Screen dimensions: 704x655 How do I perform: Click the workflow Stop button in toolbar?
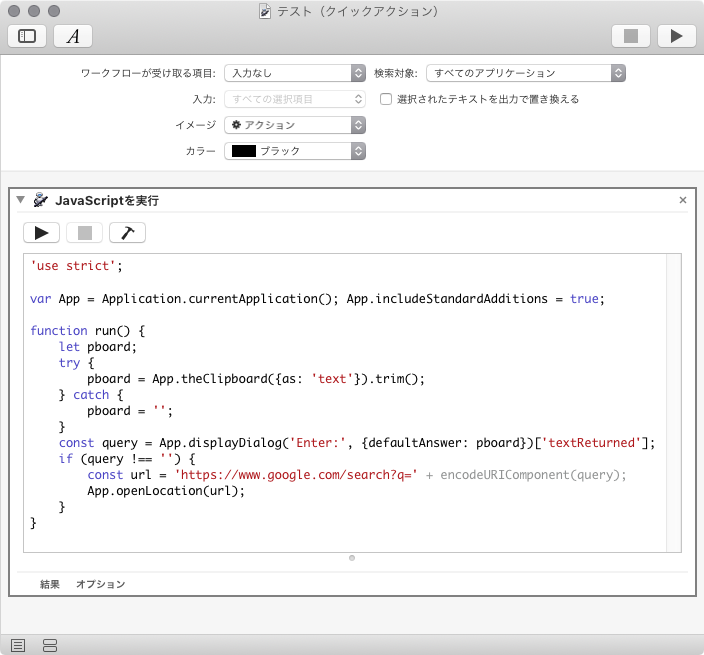(631, 36)
